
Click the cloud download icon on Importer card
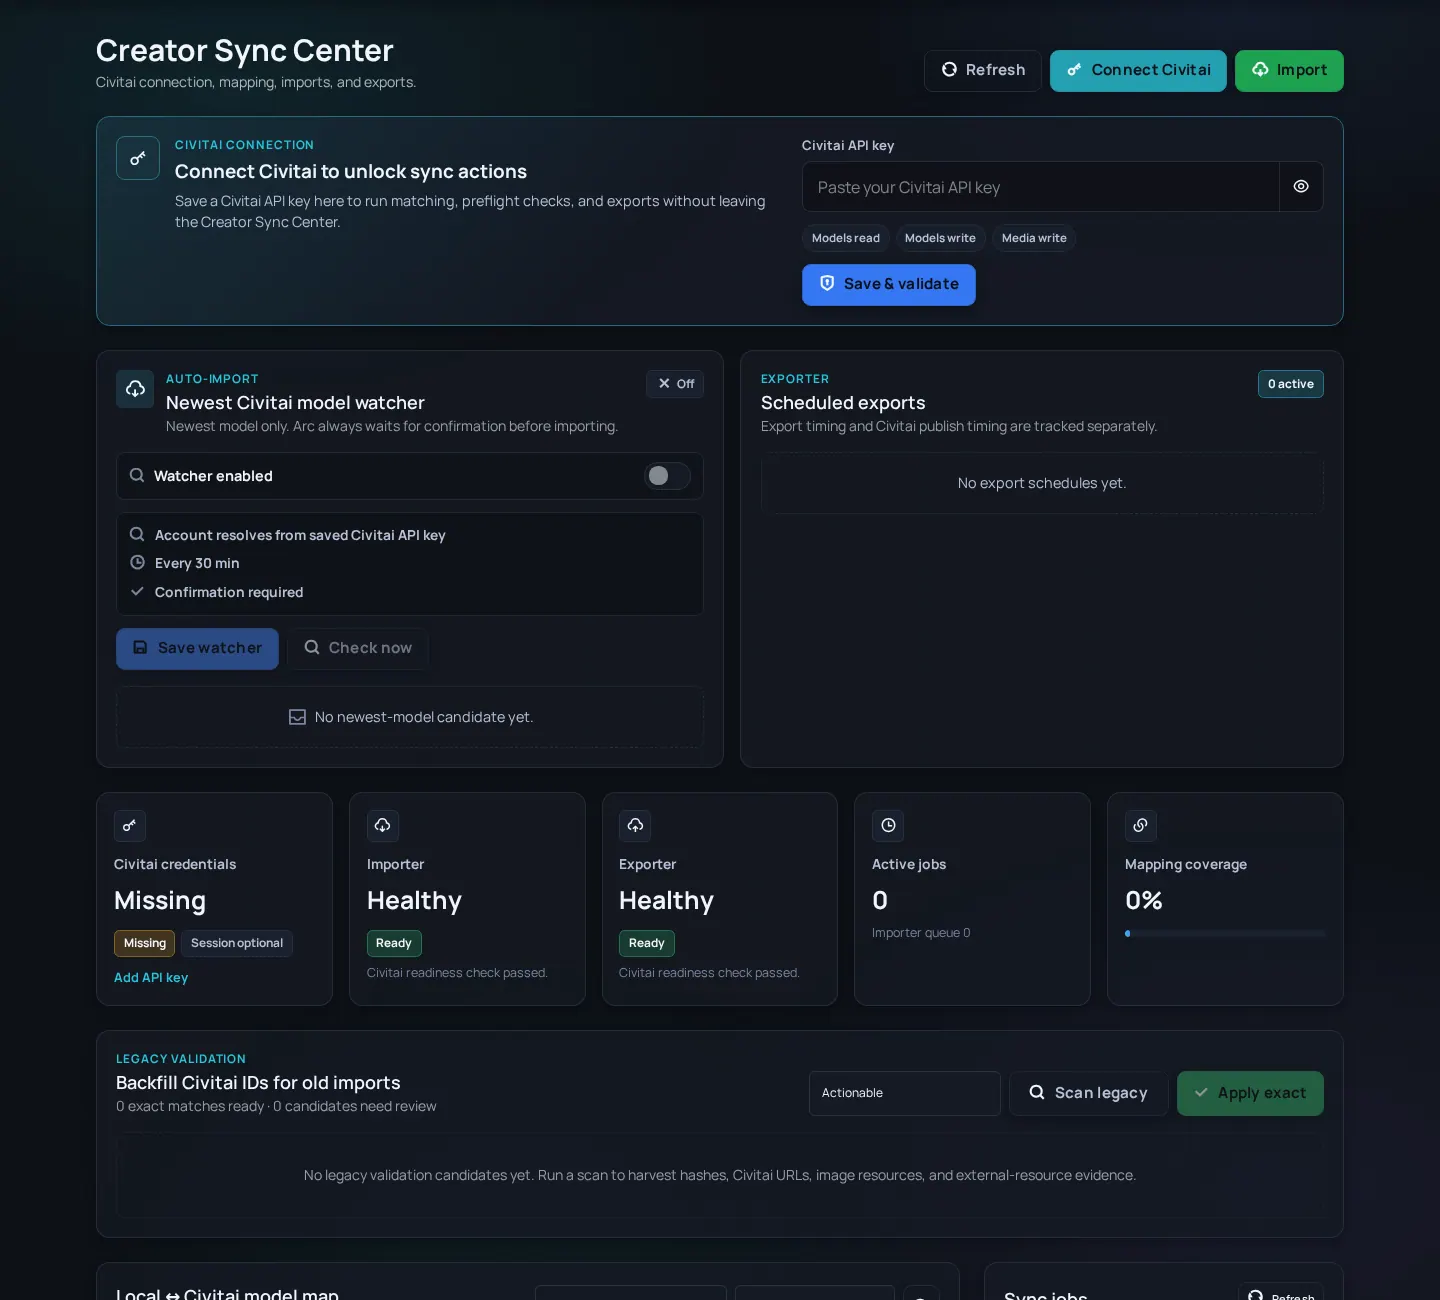coord(383,826)
